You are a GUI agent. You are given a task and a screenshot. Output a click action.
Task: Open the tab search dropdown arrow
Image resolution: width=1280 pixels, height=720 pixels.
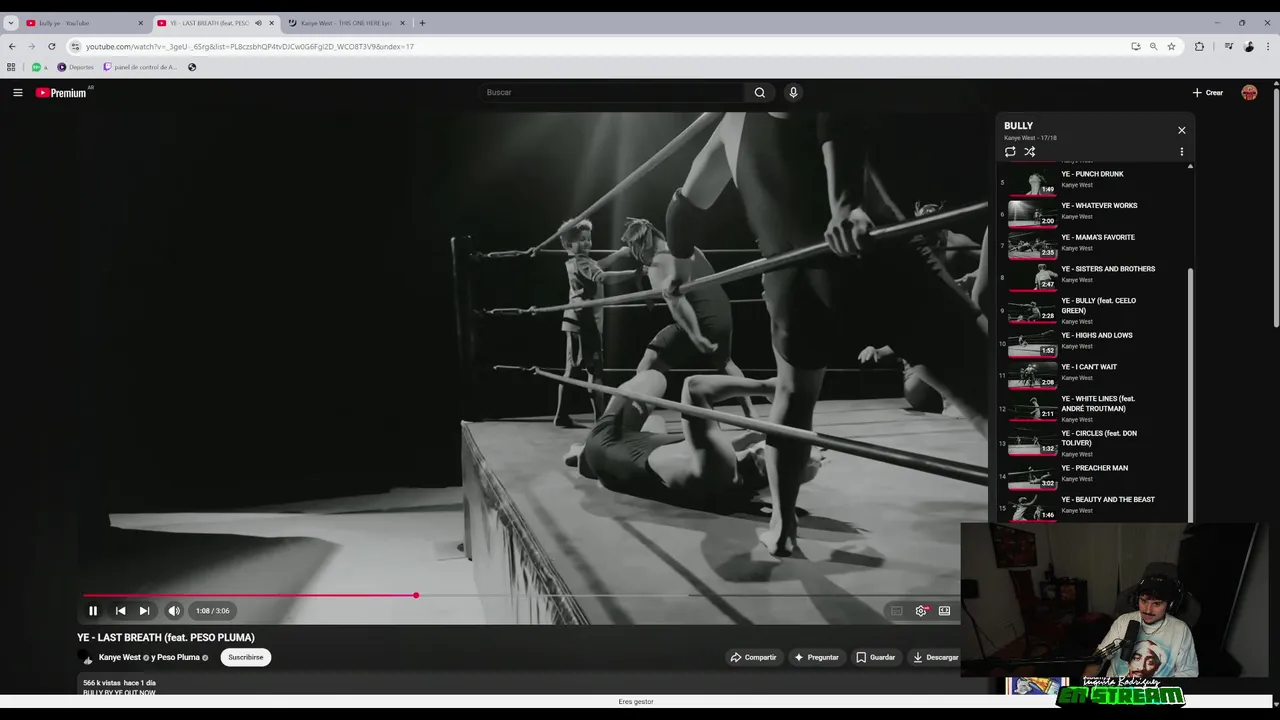(x=11, y=23)
